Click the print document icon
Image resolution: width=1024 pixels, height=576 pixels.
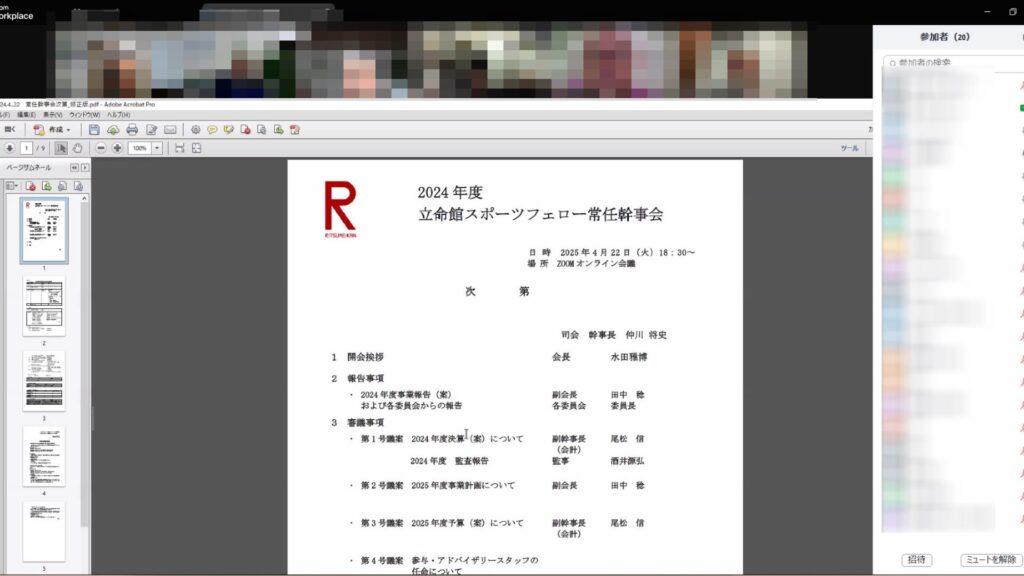132,129
